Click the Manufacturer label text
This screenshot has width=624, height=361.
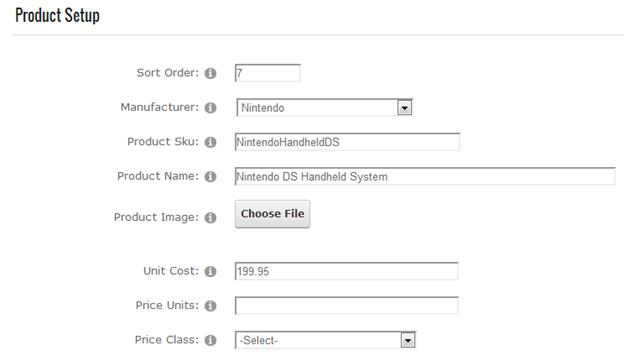pyautogui.click(x=160, y=107)
